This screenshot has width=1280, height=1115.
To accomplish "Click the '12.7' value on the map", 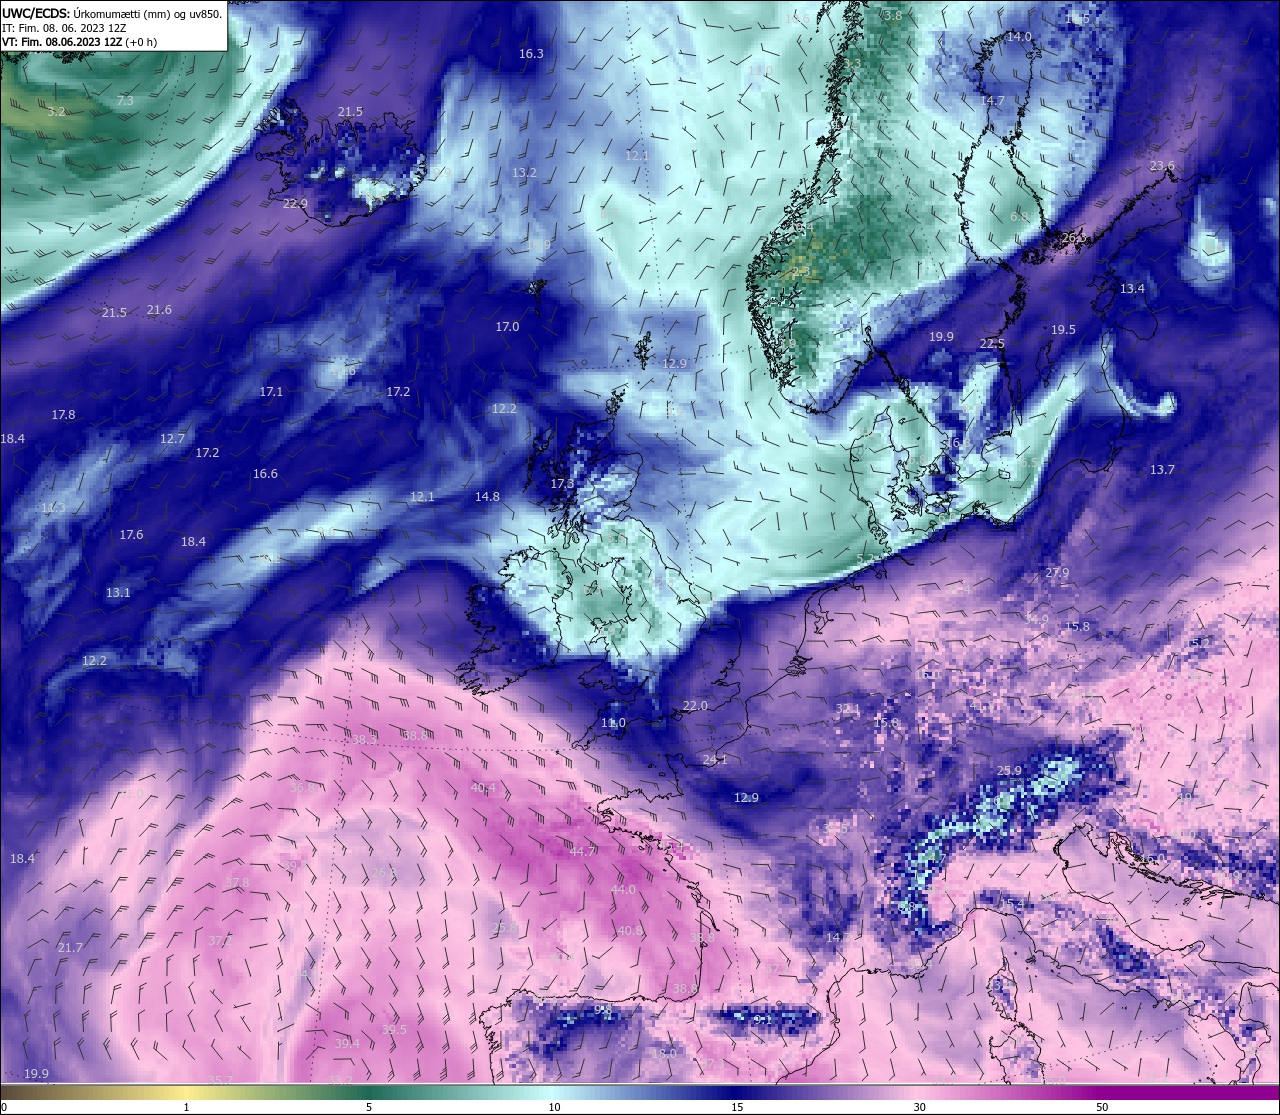I will 172,439.
